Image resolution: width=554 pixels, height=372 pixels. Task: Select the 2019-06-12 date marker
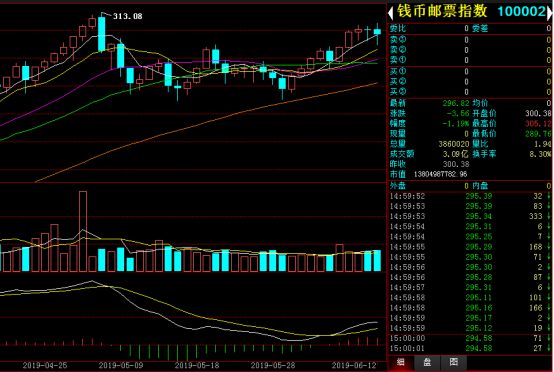click(x=354, y=365)
